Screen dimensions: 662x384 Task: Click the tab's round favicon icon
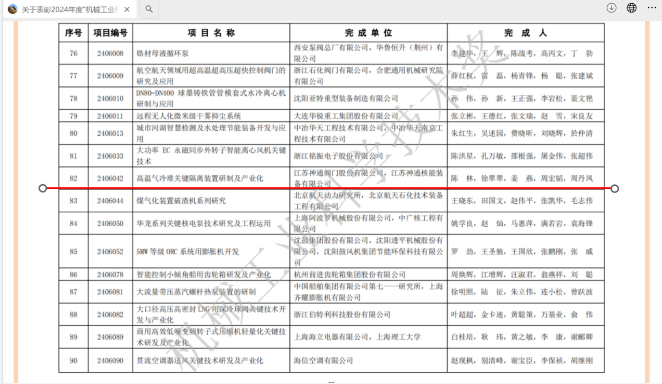coord(13,9)
